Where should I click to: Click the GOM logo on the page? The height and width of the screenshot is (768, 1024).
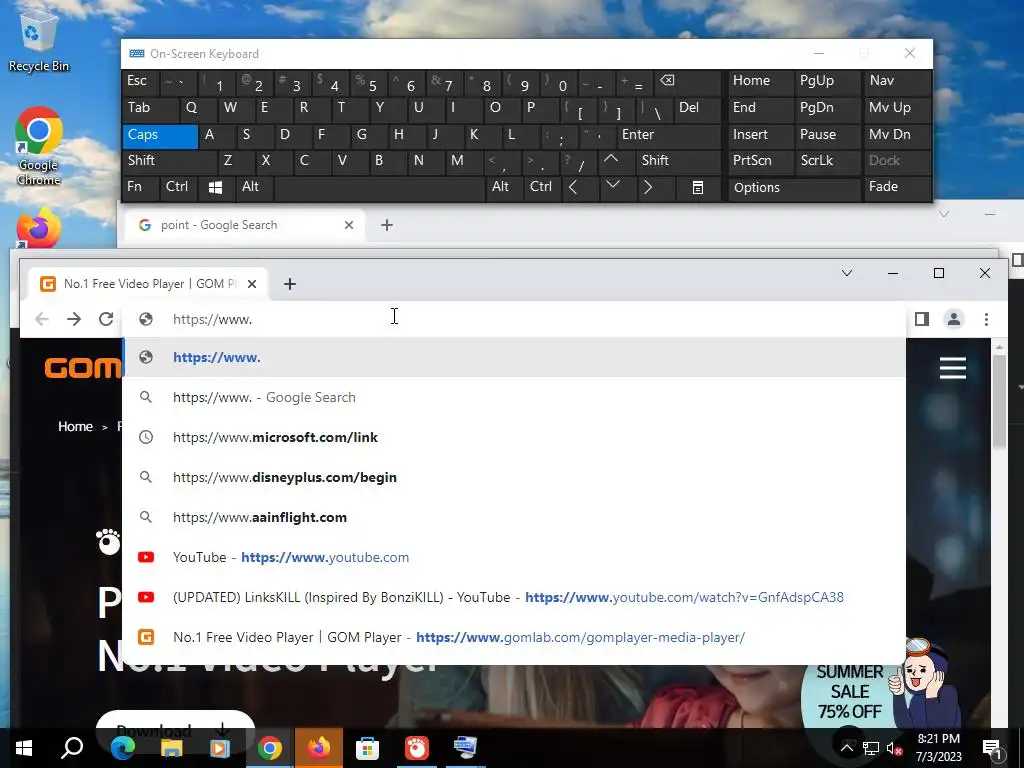pyautogui.click(x=83, y=368)
